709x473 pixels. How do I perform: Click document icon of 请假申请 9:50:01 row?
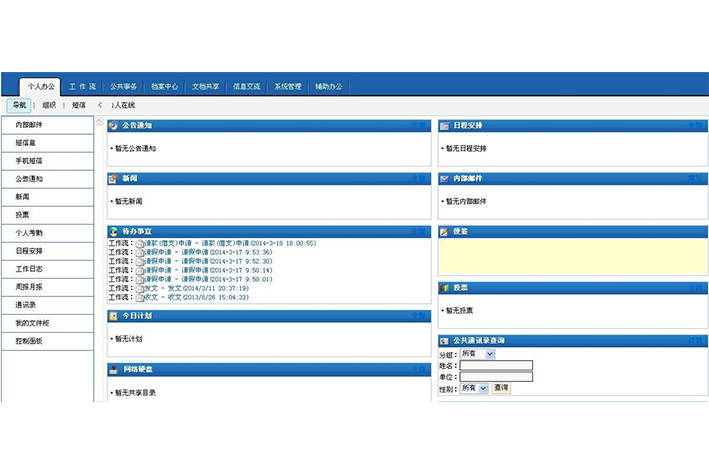(x=140, y=280)
